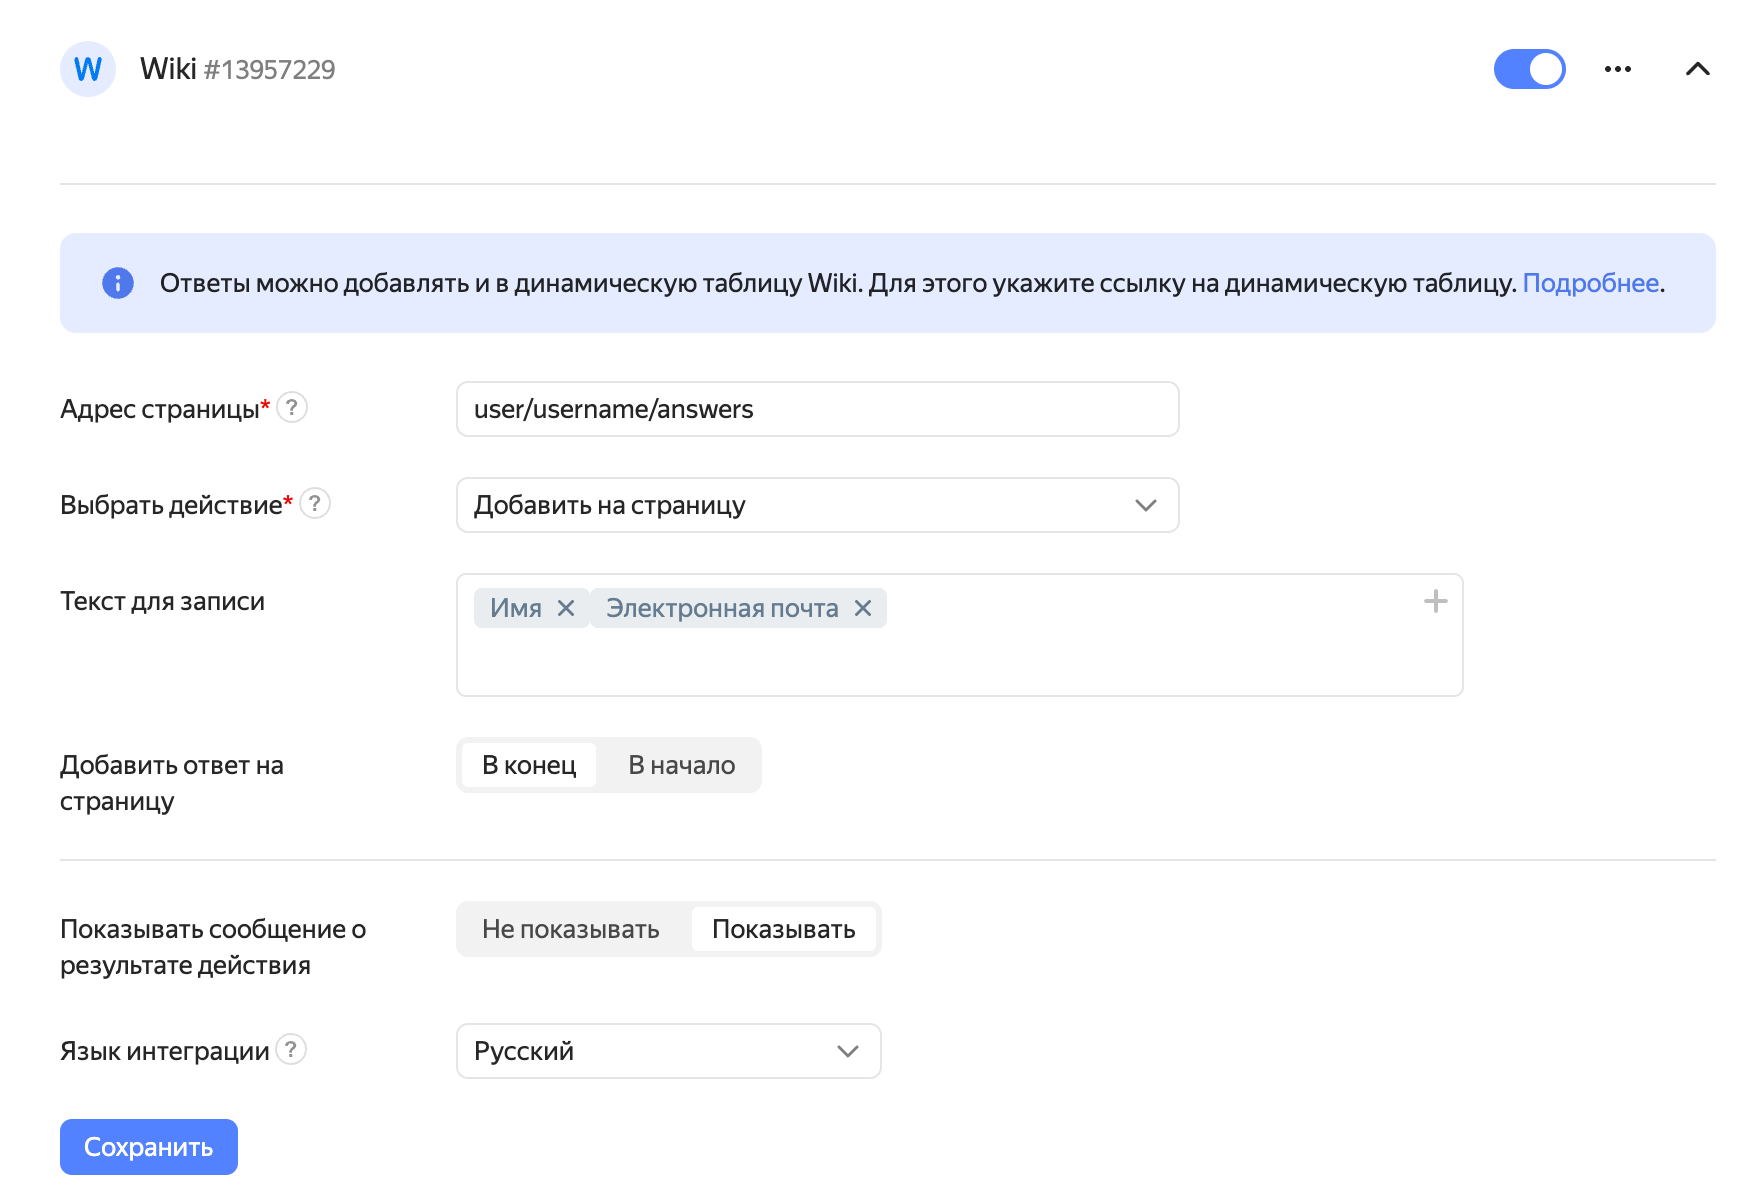1746x1198 pixels.
Task: Open the Русский language dropdown
Action: pos(668,1051)
